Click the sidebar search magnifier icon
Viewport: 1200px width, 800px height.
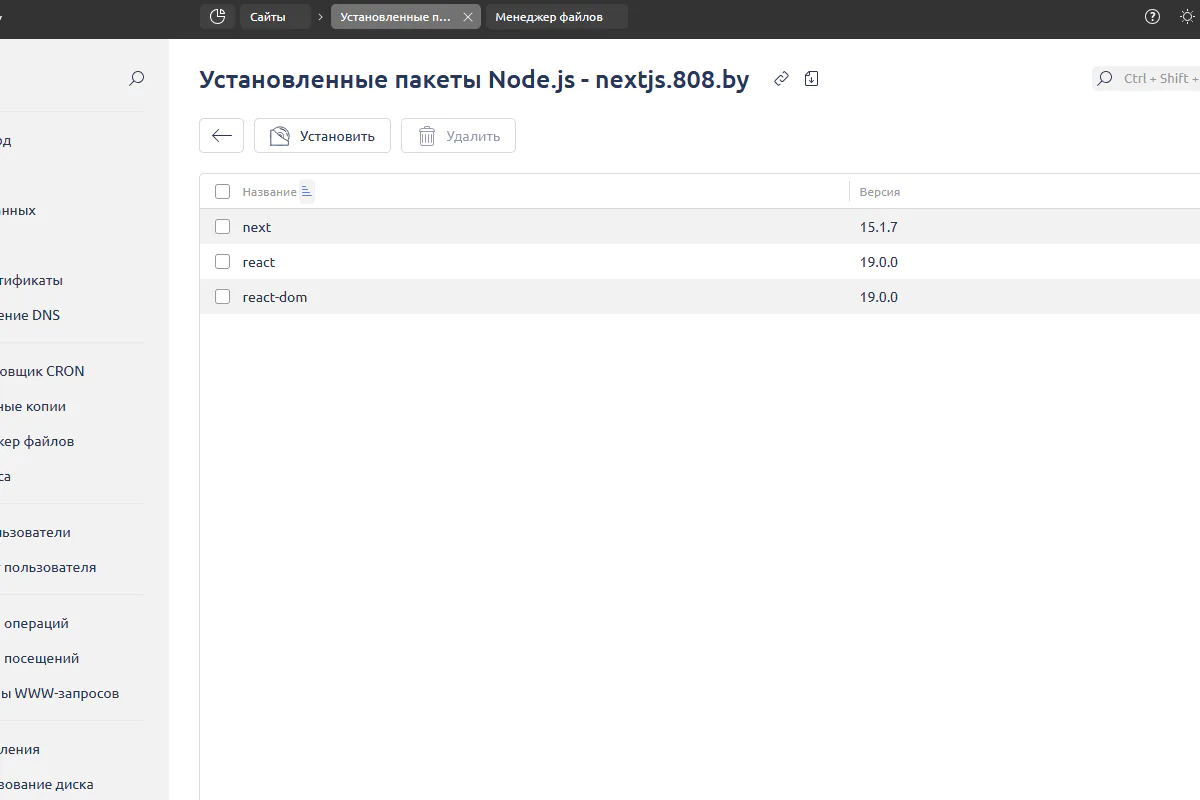[x=137, y=78]
